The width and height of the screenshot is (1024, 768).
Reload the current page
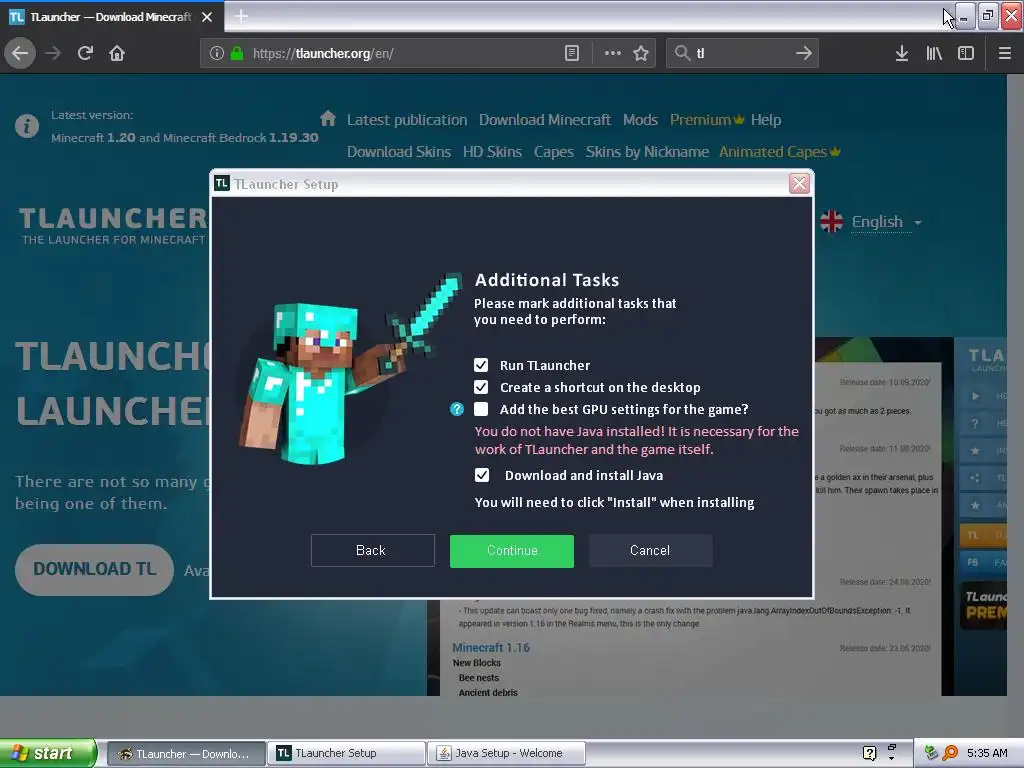click(85, 53)
